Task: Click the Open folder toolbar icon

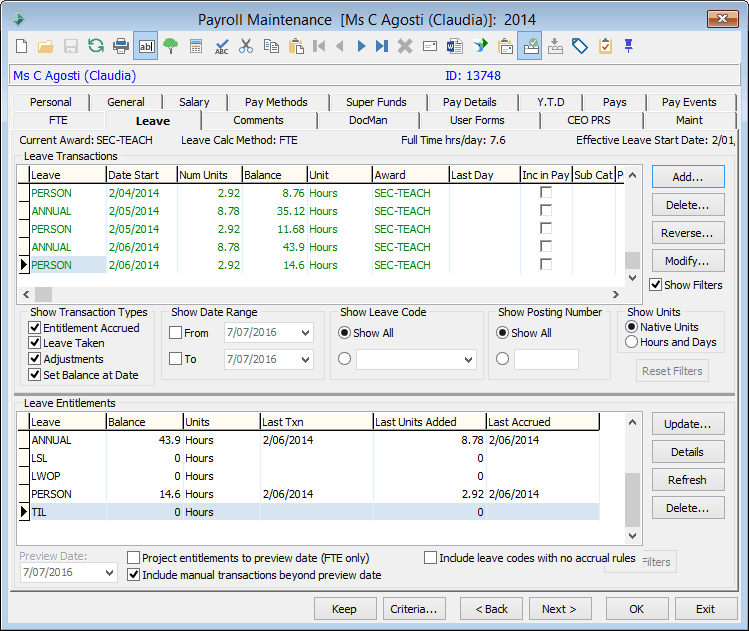Action: tap(46, 46)
